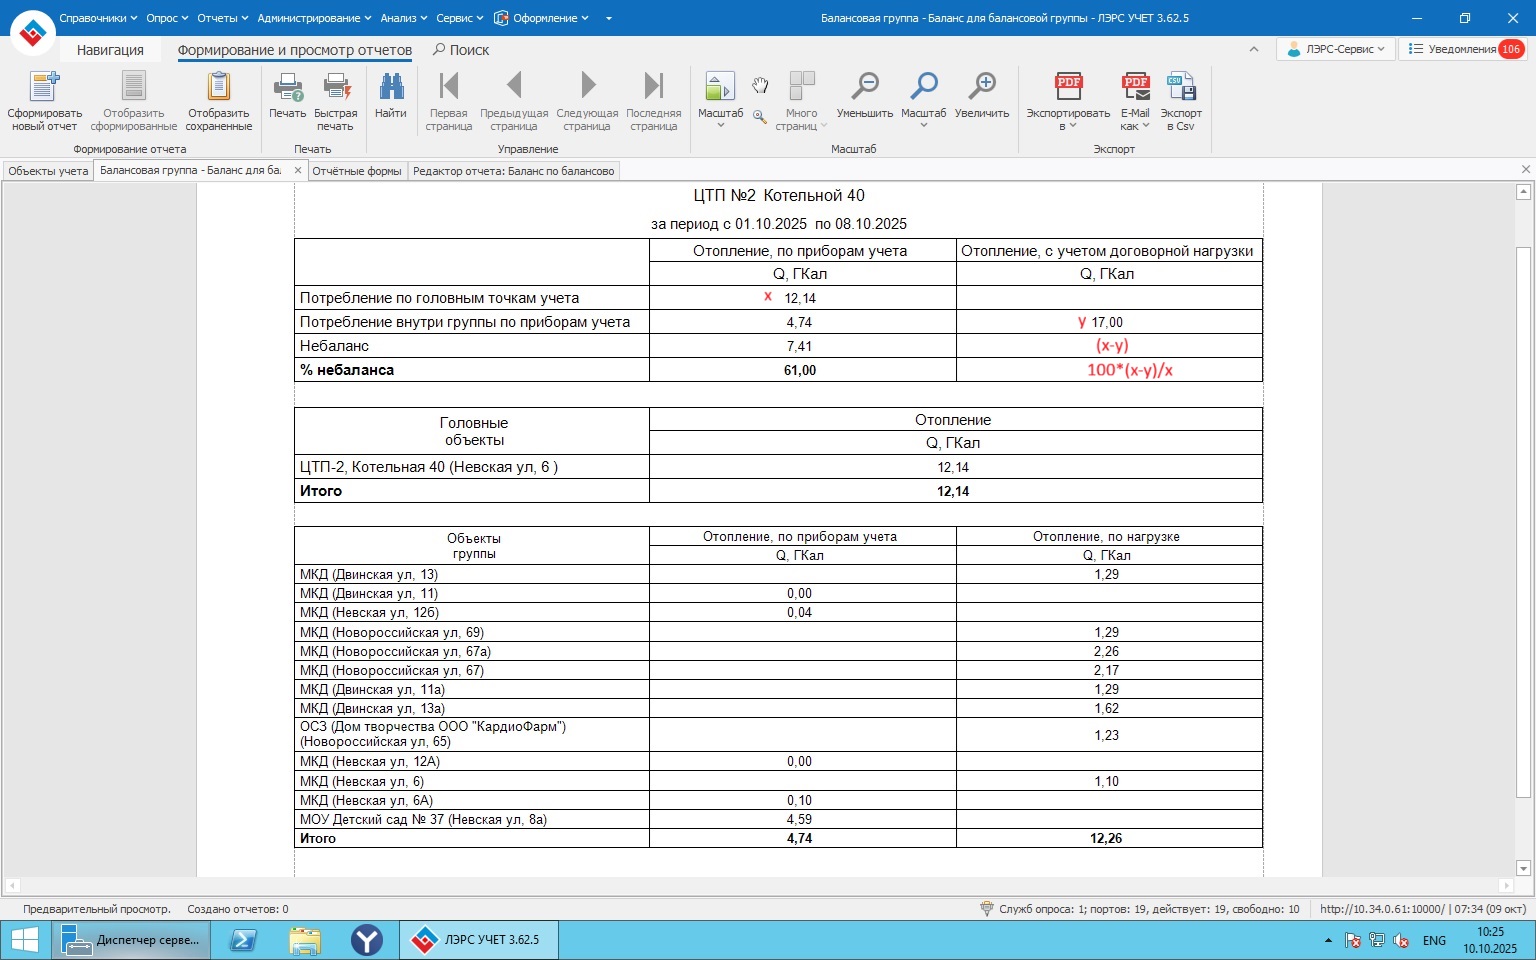Switch to the Навигация ribbon tab
The height and width of the screenshot is (960, 1536).
(110, 50)
